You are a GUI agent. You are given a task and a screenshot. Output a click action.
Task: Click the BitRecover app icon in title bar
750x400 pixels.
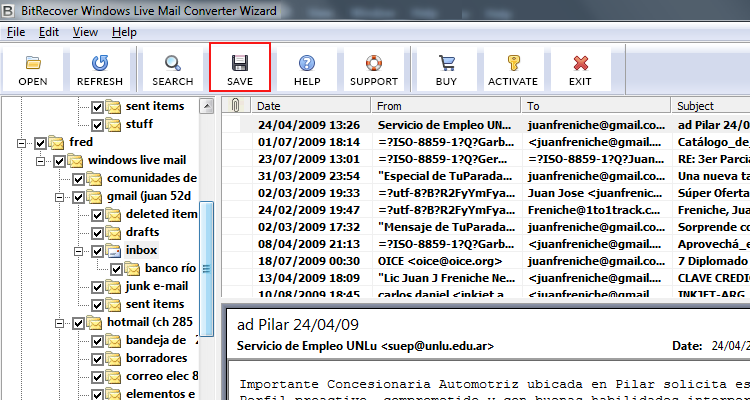[x=8, y=10]
